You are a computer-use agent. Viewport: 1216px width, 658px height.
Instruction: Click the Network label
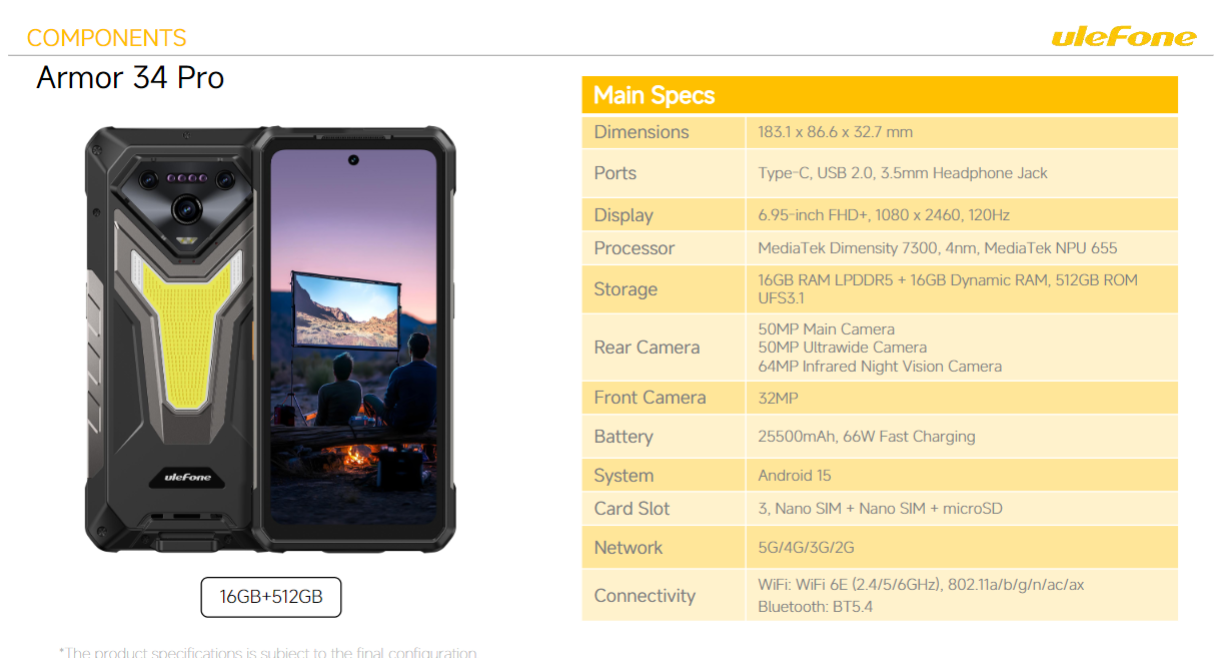pos(628,547)
